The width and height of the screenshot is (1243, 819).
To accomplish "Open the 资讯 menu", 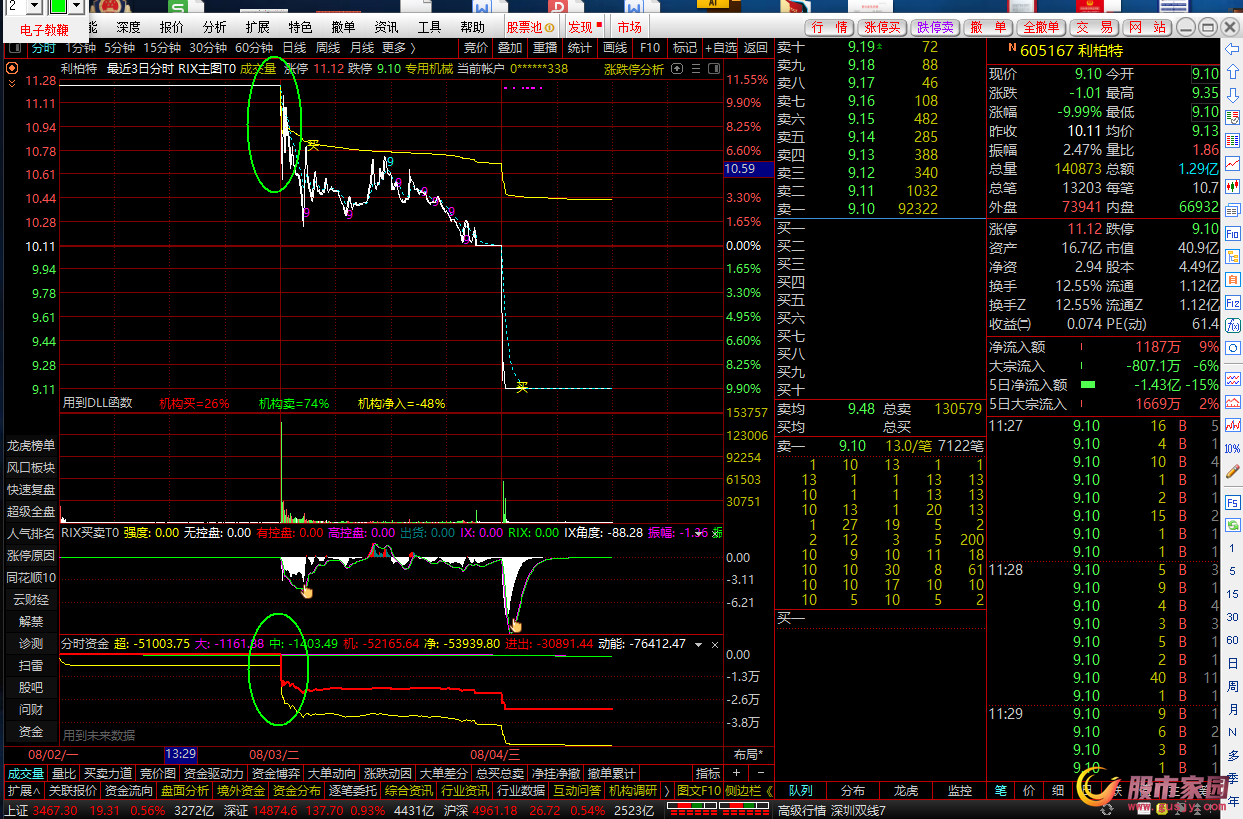I will coord(386,27).
